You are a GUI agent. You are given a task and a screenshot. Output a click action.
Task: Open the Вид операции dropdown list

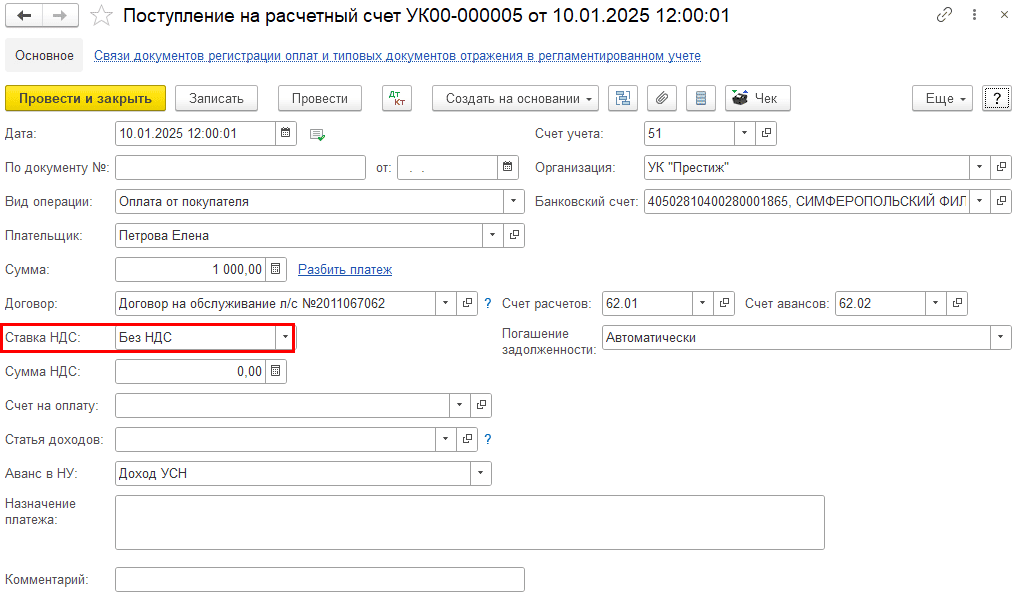(x=515, y=201)
